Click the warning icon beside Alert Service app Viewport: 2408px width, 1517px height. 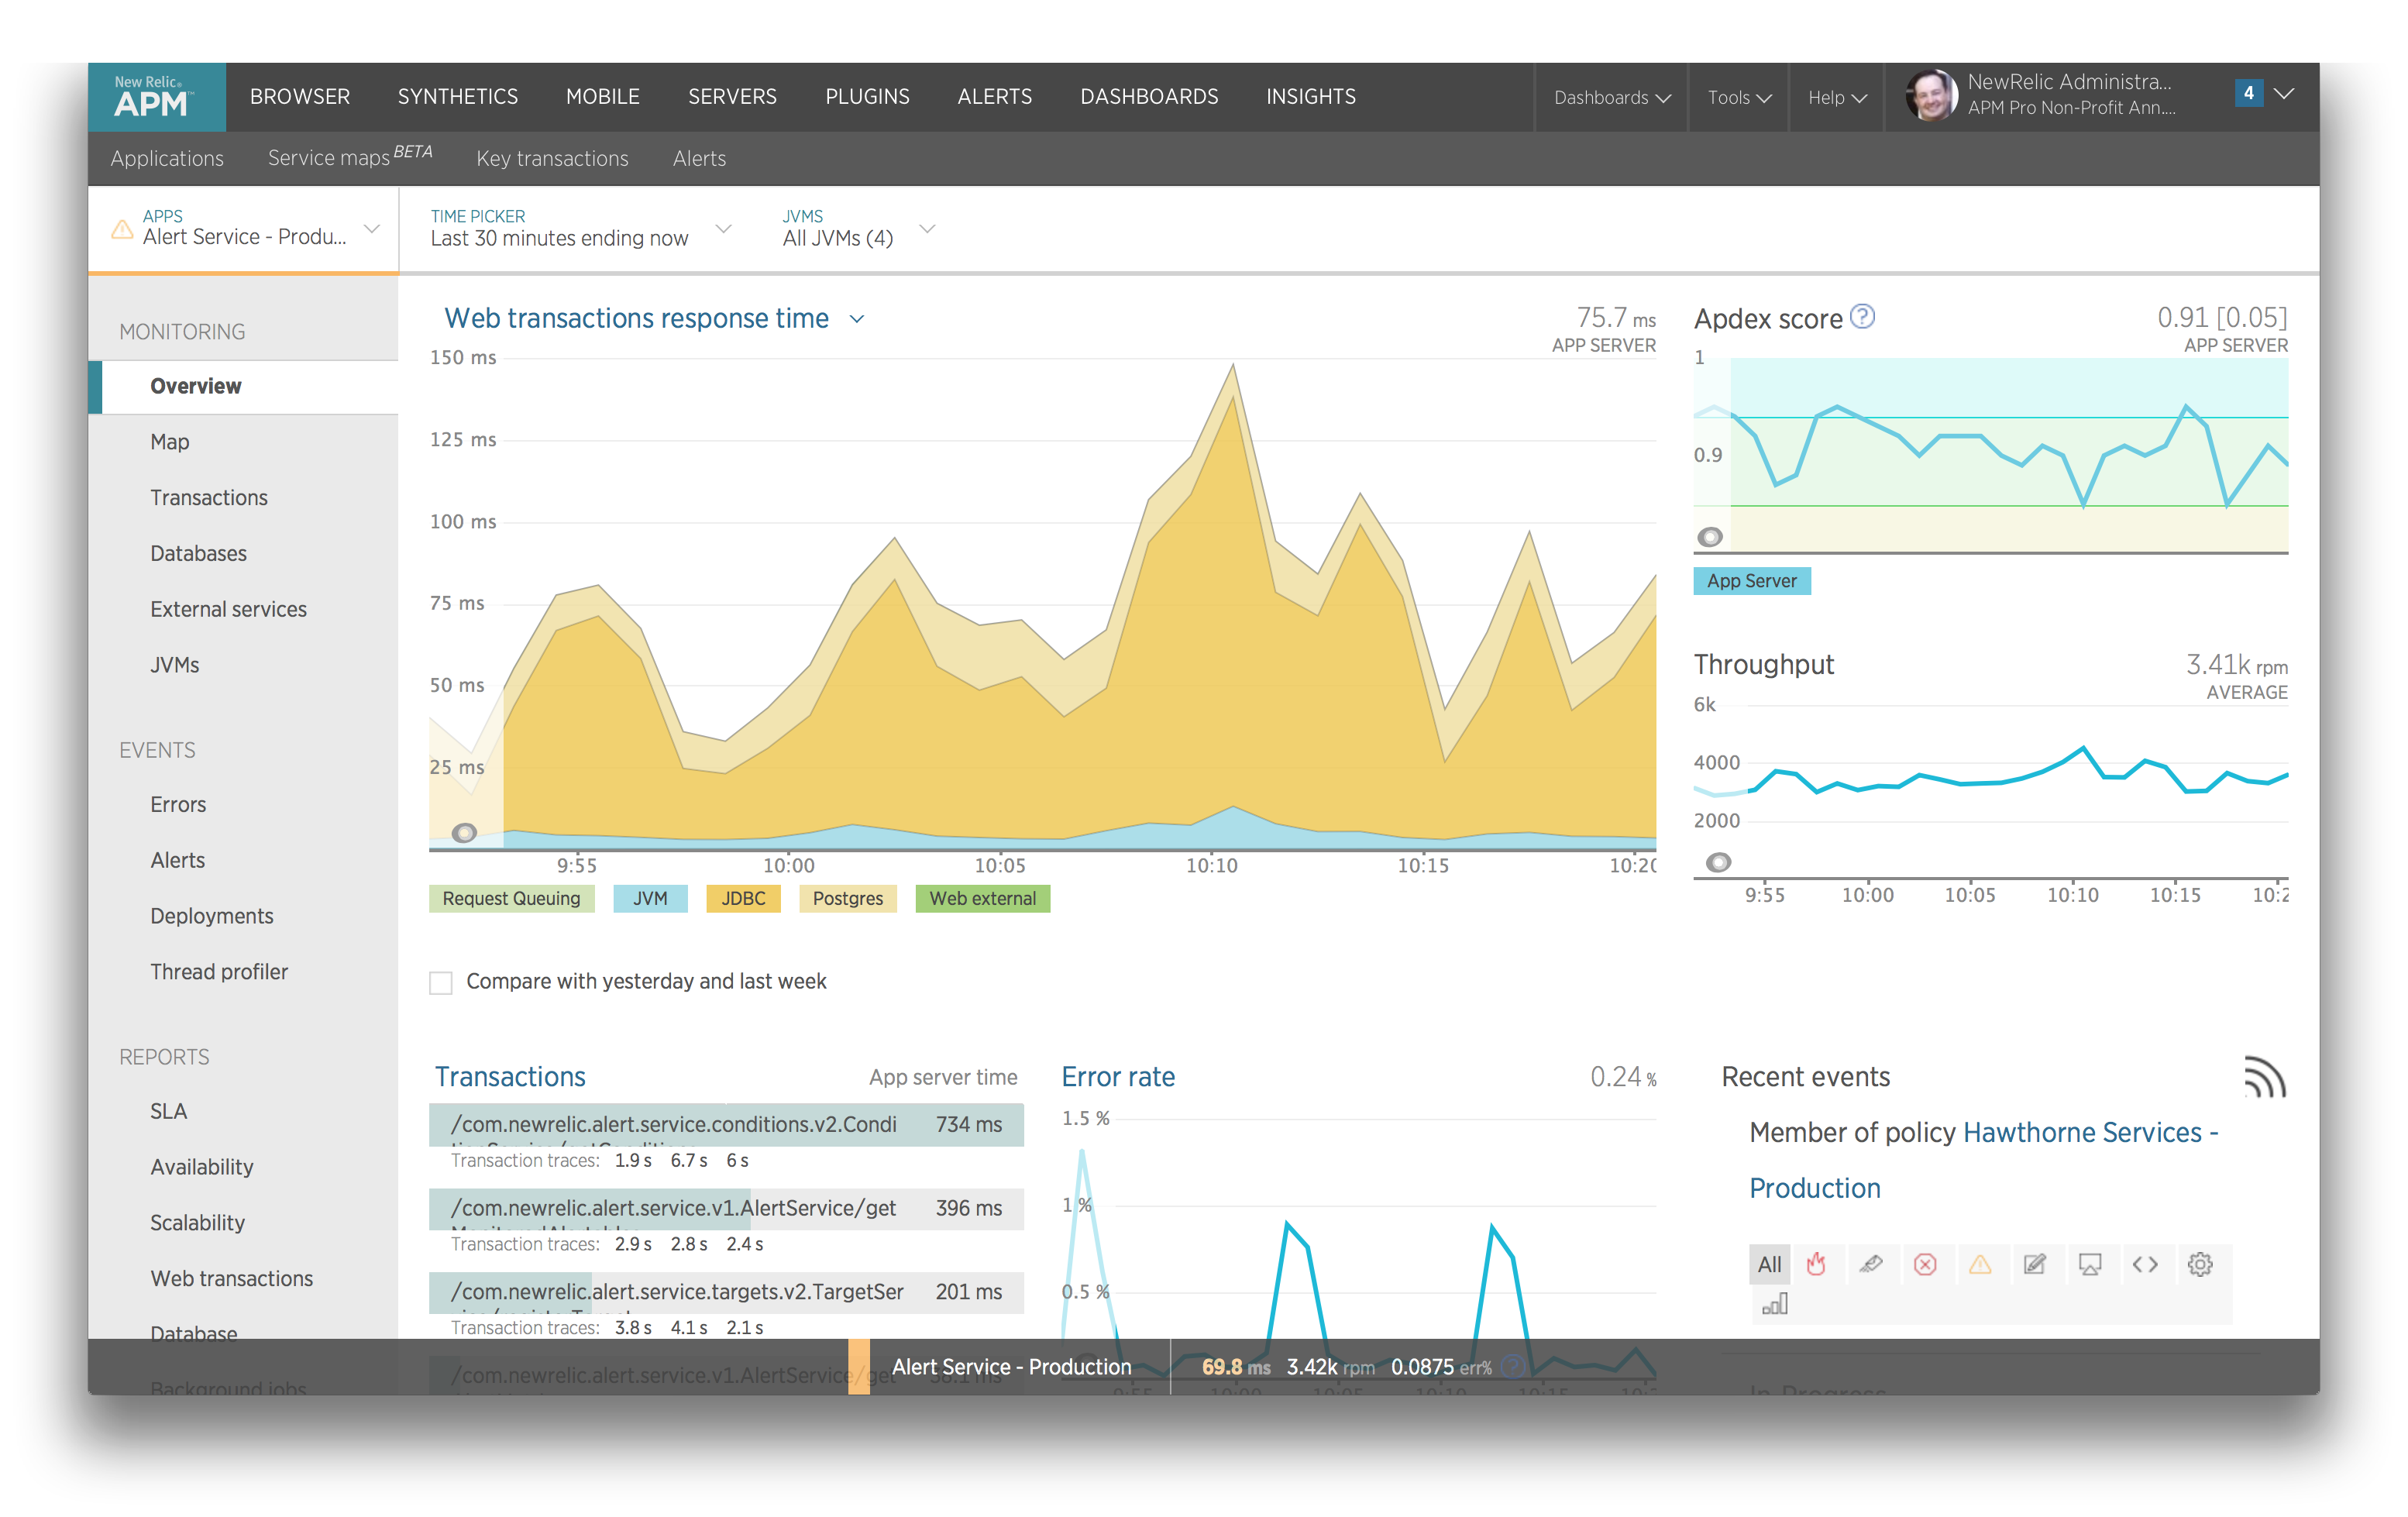pyautogui.click(x=122, y=229)
